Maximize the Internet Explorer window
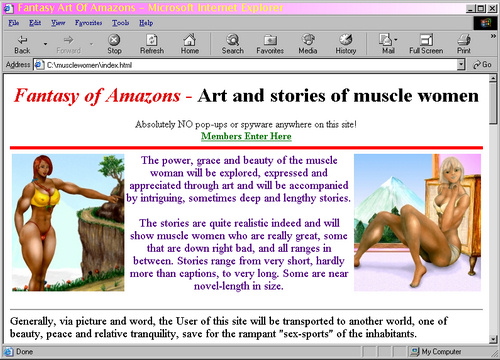This screenshot has width=500, height=360. point(481,8)
